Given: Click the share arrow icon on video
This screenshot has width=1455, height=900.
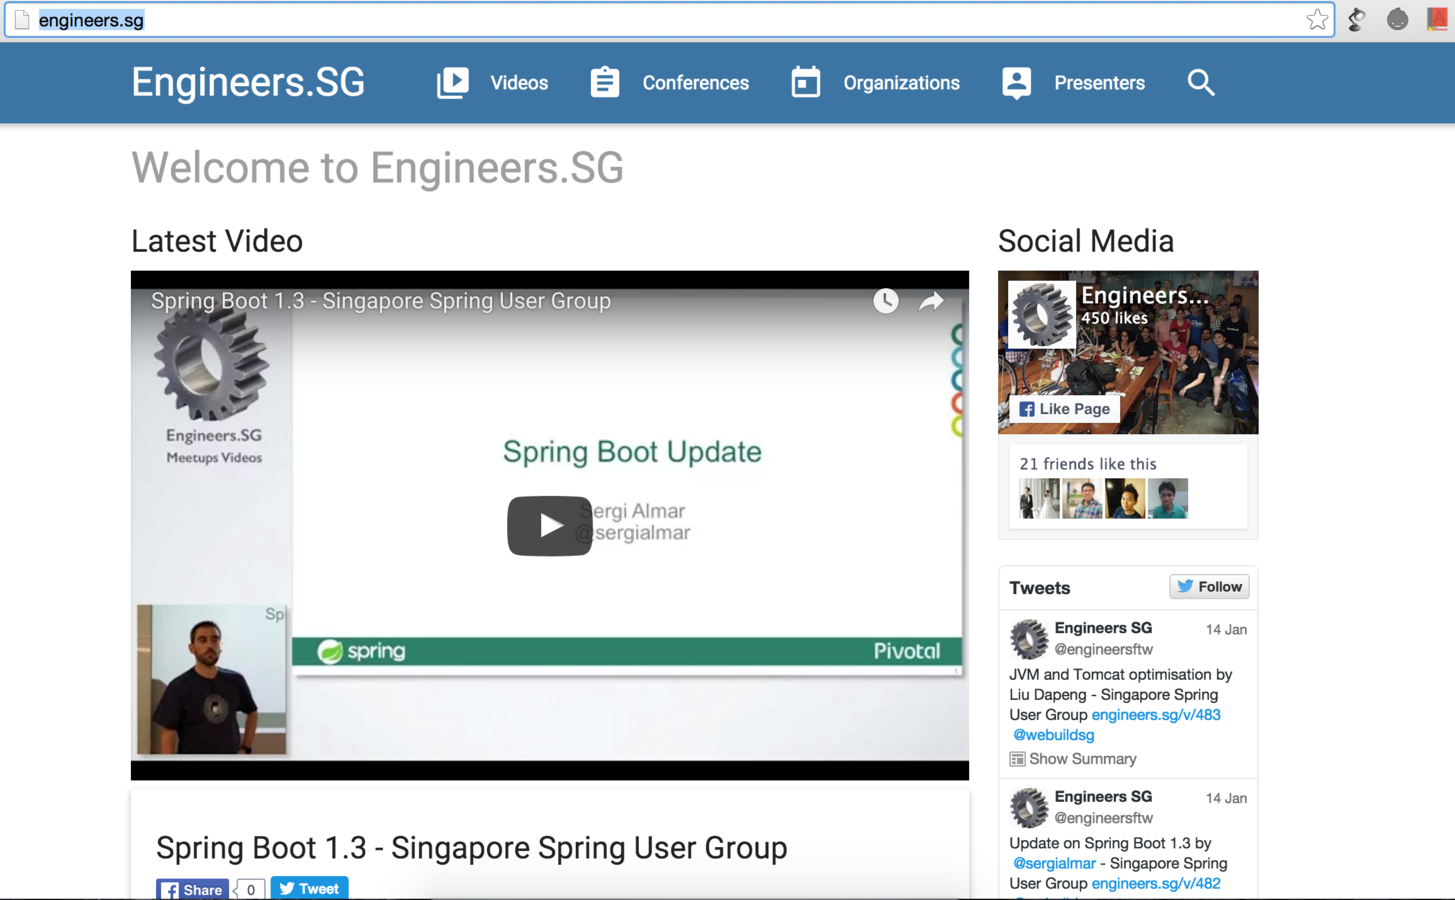Looking at the screenshot, I should coord(931,301).
